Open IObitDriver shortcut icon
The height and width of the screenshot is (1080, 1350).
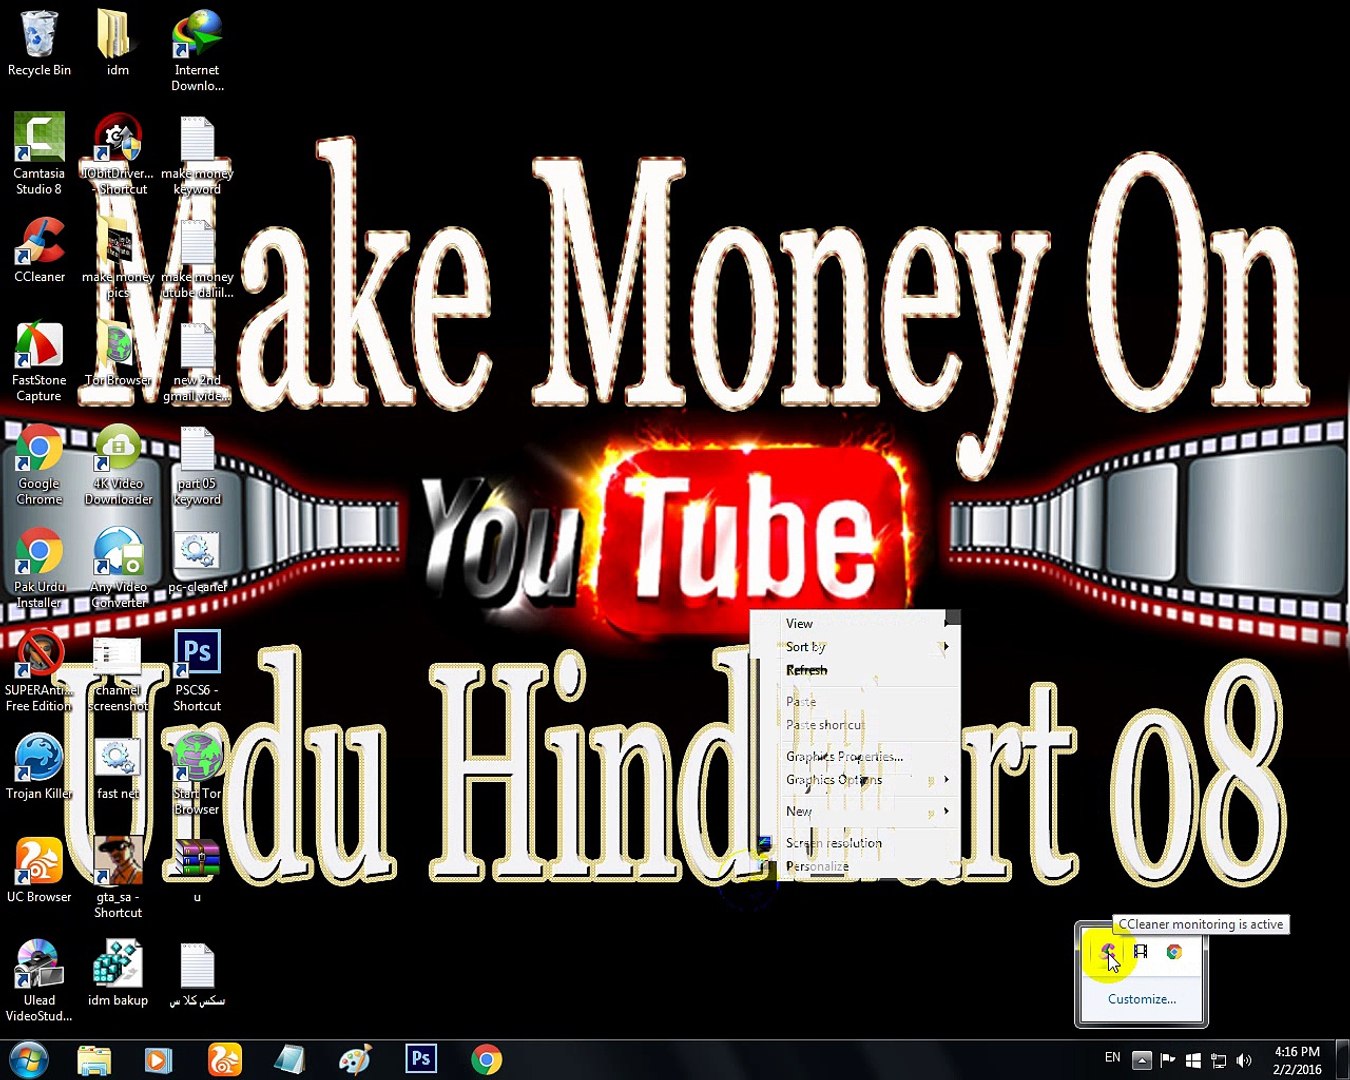tap(118, 153)
